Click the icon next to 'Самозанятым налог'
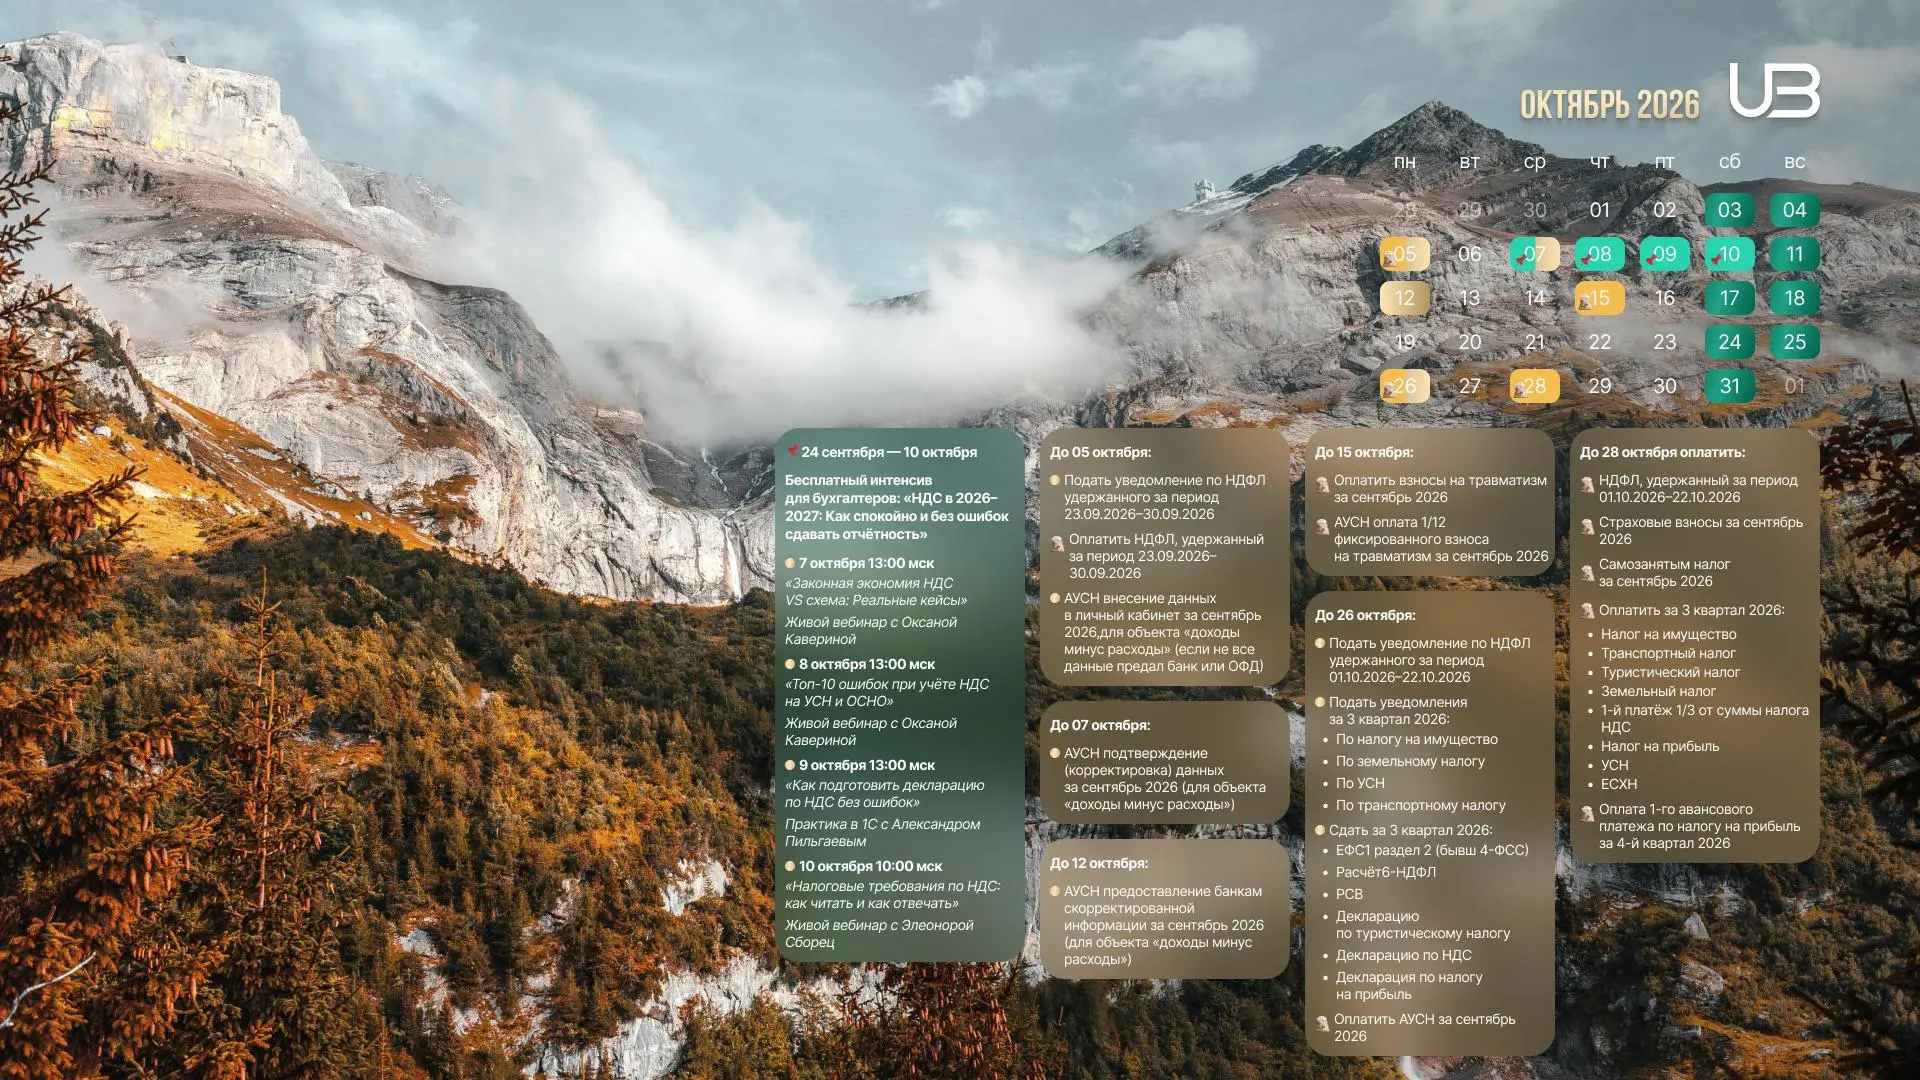Screen dimensions: 1920x1080 click(1587, 572)
